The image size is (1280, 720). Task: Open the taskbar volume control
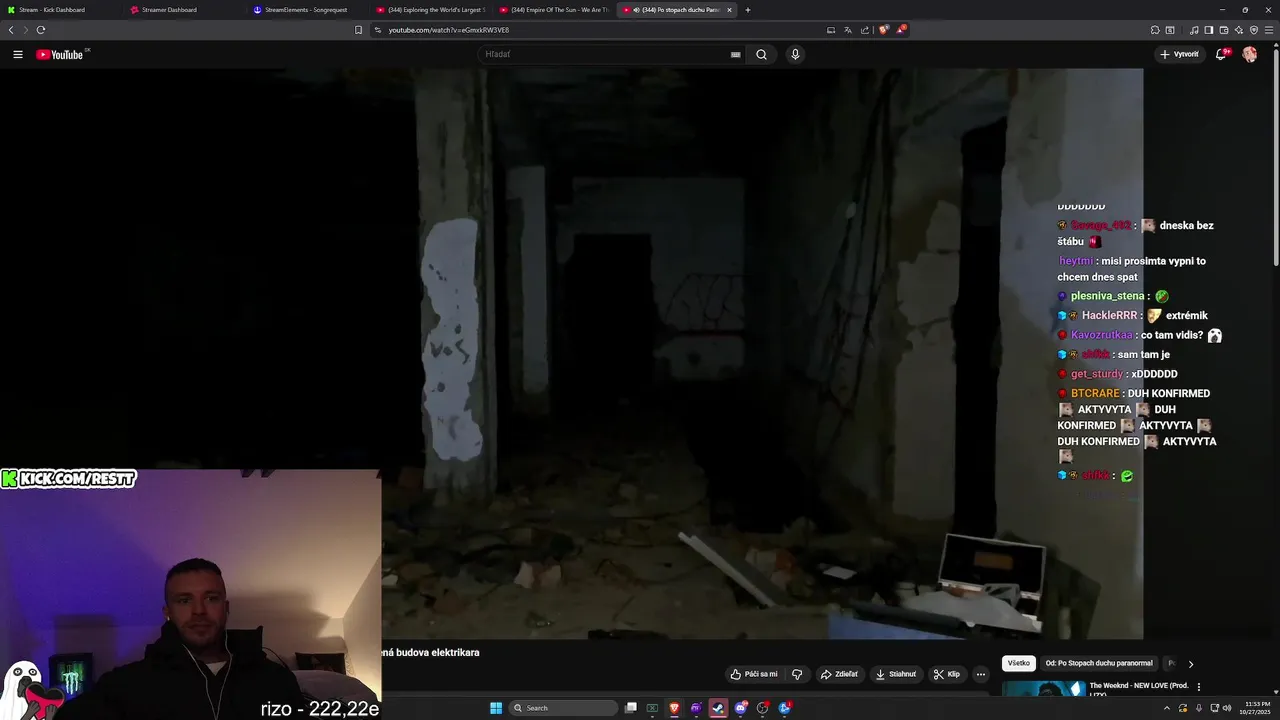pos(1227,708)
